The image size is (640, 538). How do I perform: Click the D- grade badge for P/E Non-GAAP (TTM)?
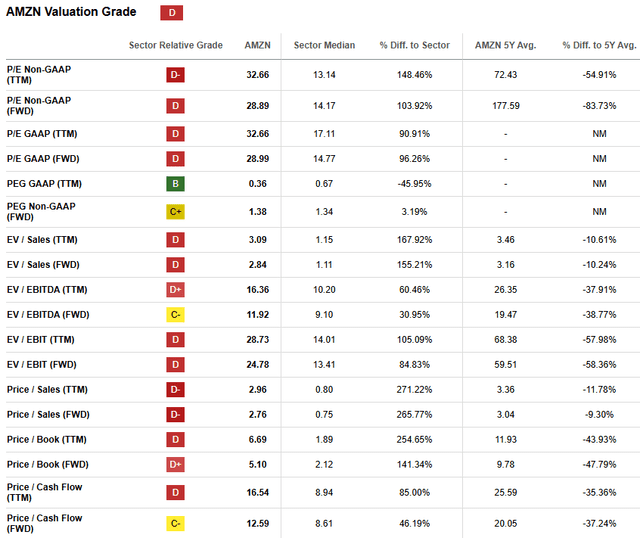(x=175, y=75)
